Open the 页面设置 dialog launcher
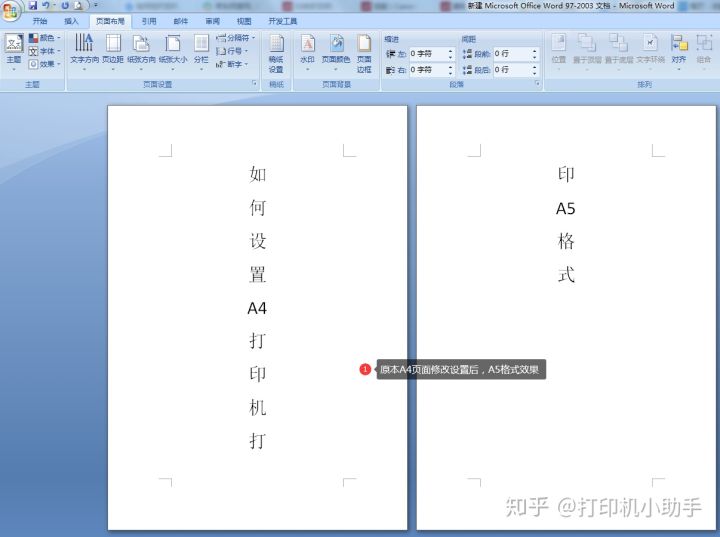This screenshot has width=720, height=537. [254, 84]
